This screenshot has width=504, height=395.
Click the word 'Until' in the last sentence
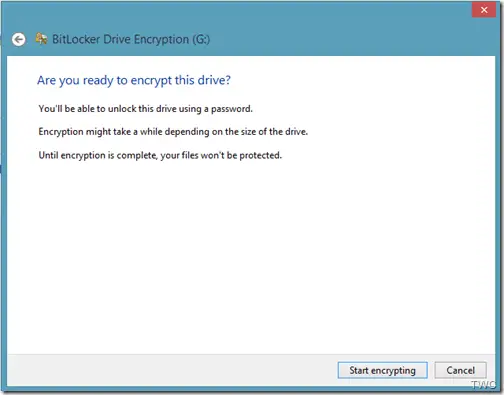point(48,155)
